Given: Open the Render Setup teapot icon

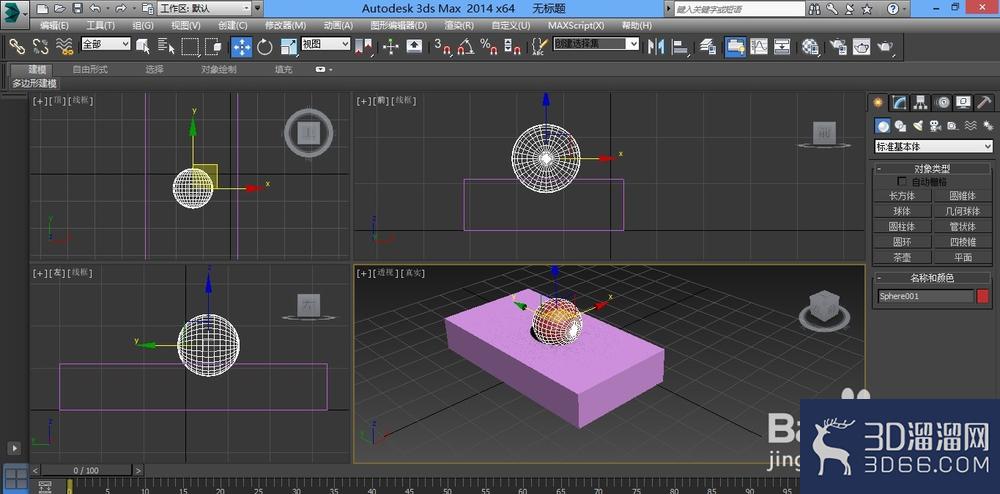Looking at the screenshot, I should point(838,46).
